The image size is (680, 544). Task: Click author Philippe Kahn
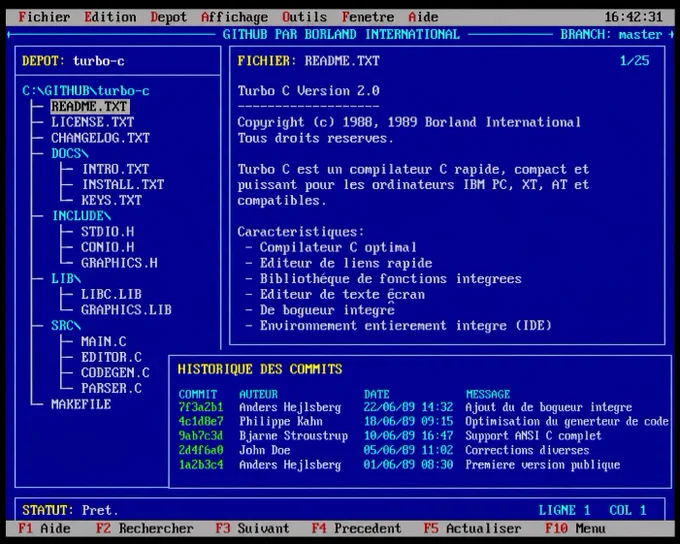pos(281,421)
